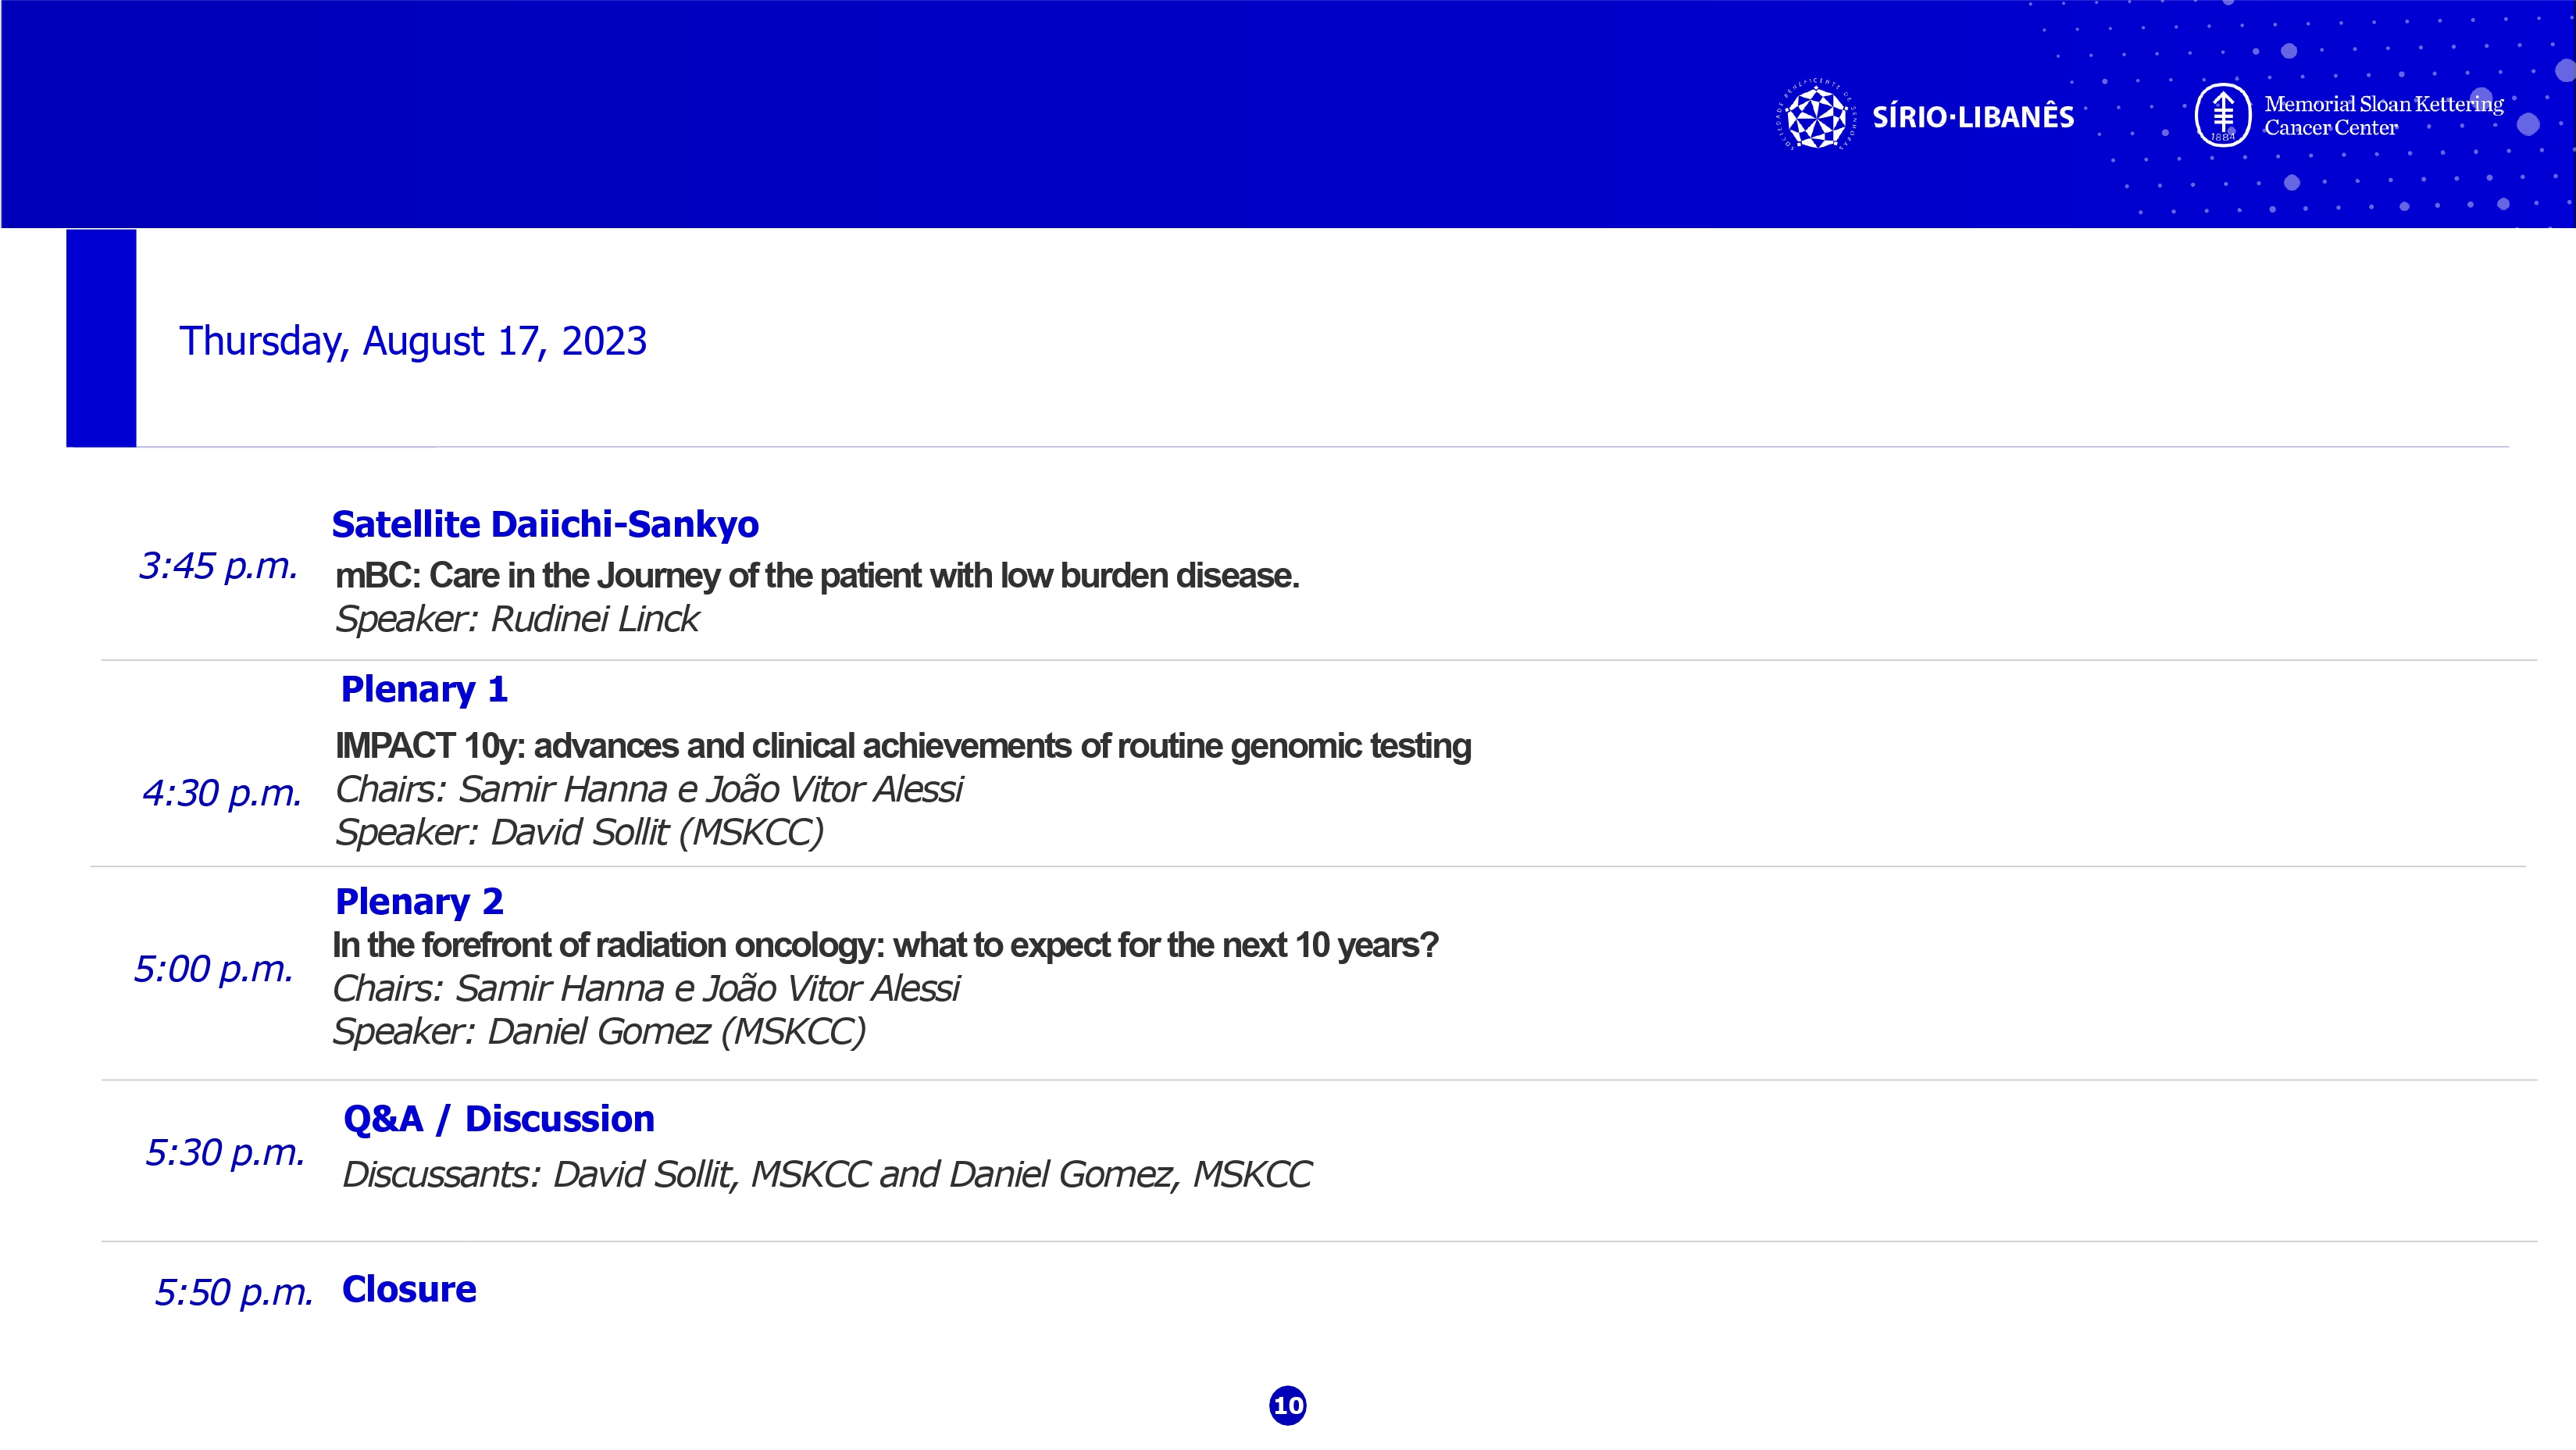This screenshot has height=1450, width=2576.
Task: Click the Q&A / Discussion heading
Action: (499, 1119)
